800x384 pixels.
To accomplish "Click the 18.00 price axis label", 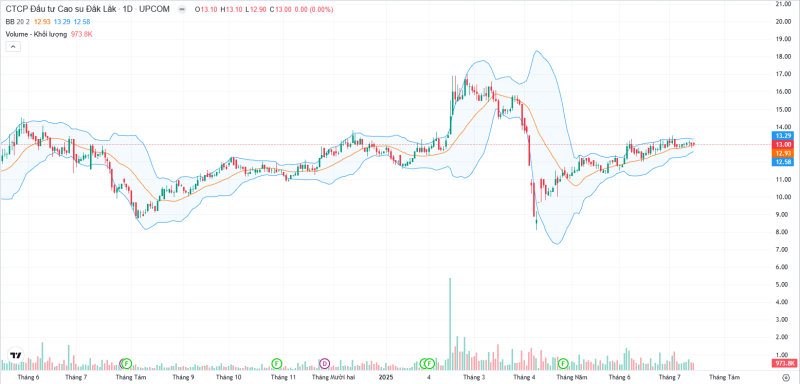I will pyautogui.click(x=783, y=57).
